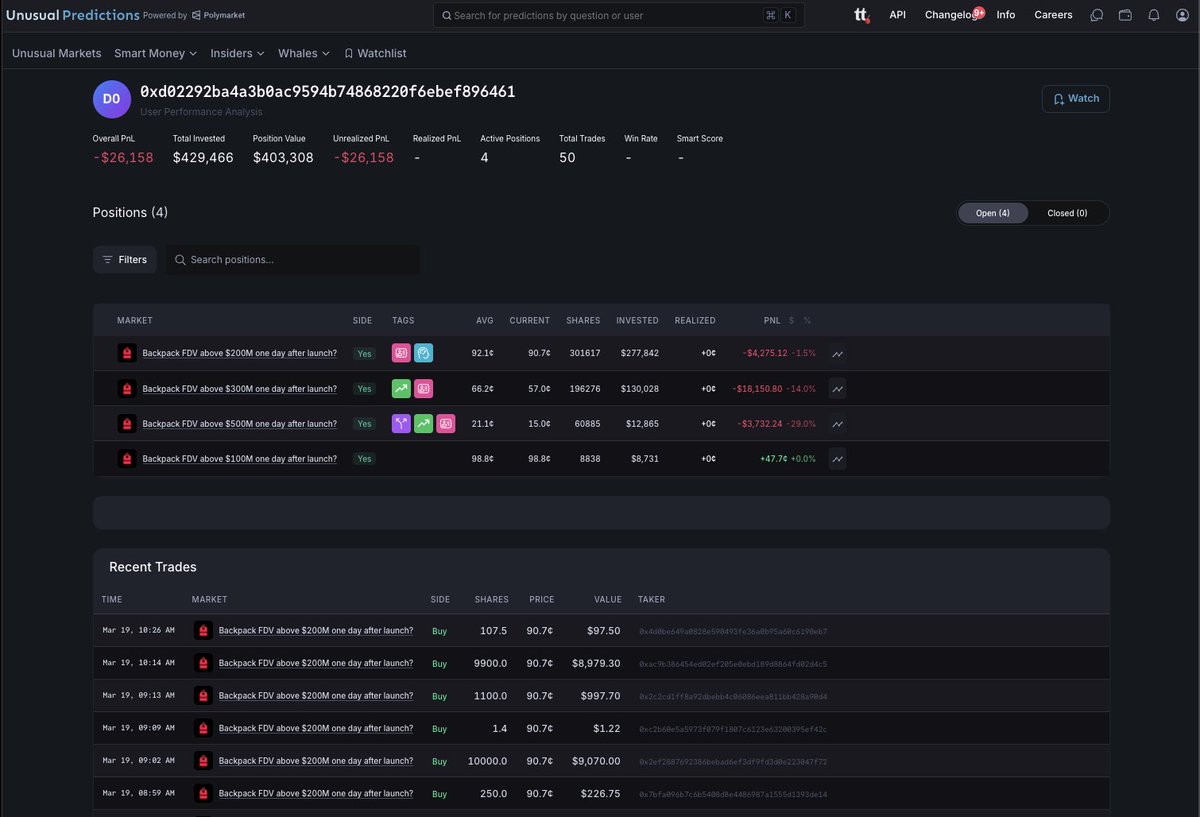
Task: Expand the Insiders dropdown menu
Action: click(237, 53)
